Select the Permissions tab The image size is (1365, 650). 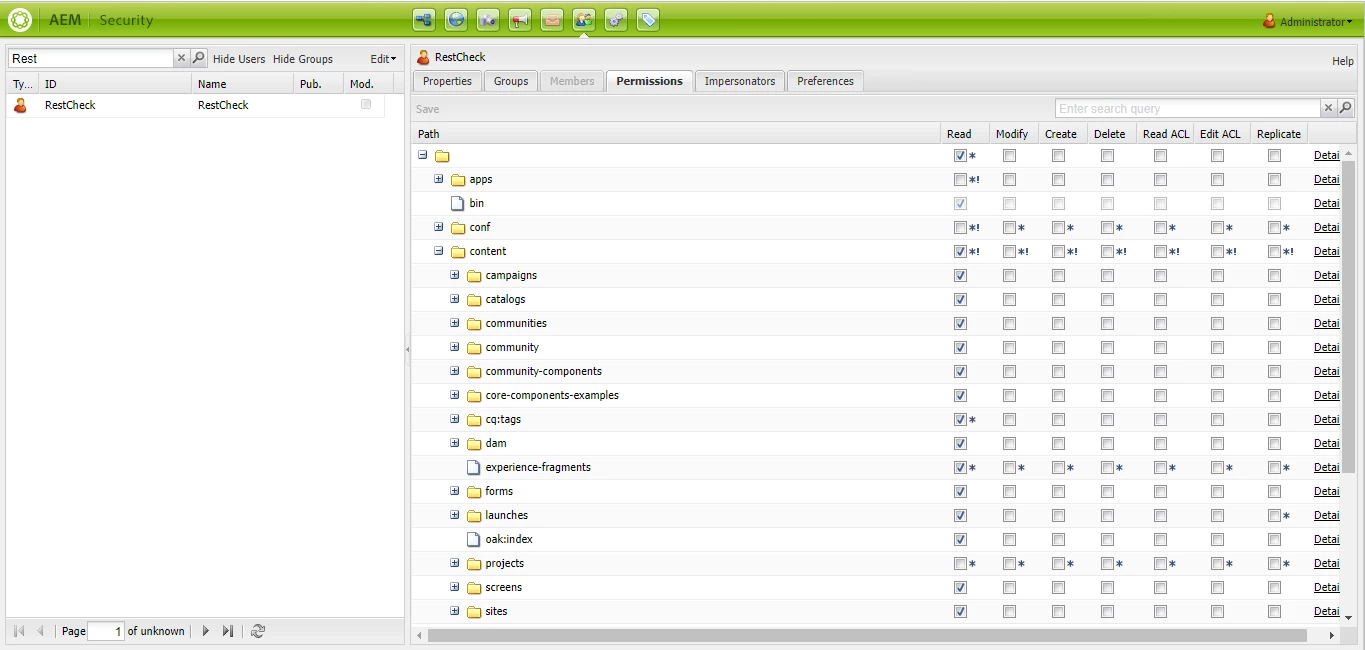coord(649,81)
